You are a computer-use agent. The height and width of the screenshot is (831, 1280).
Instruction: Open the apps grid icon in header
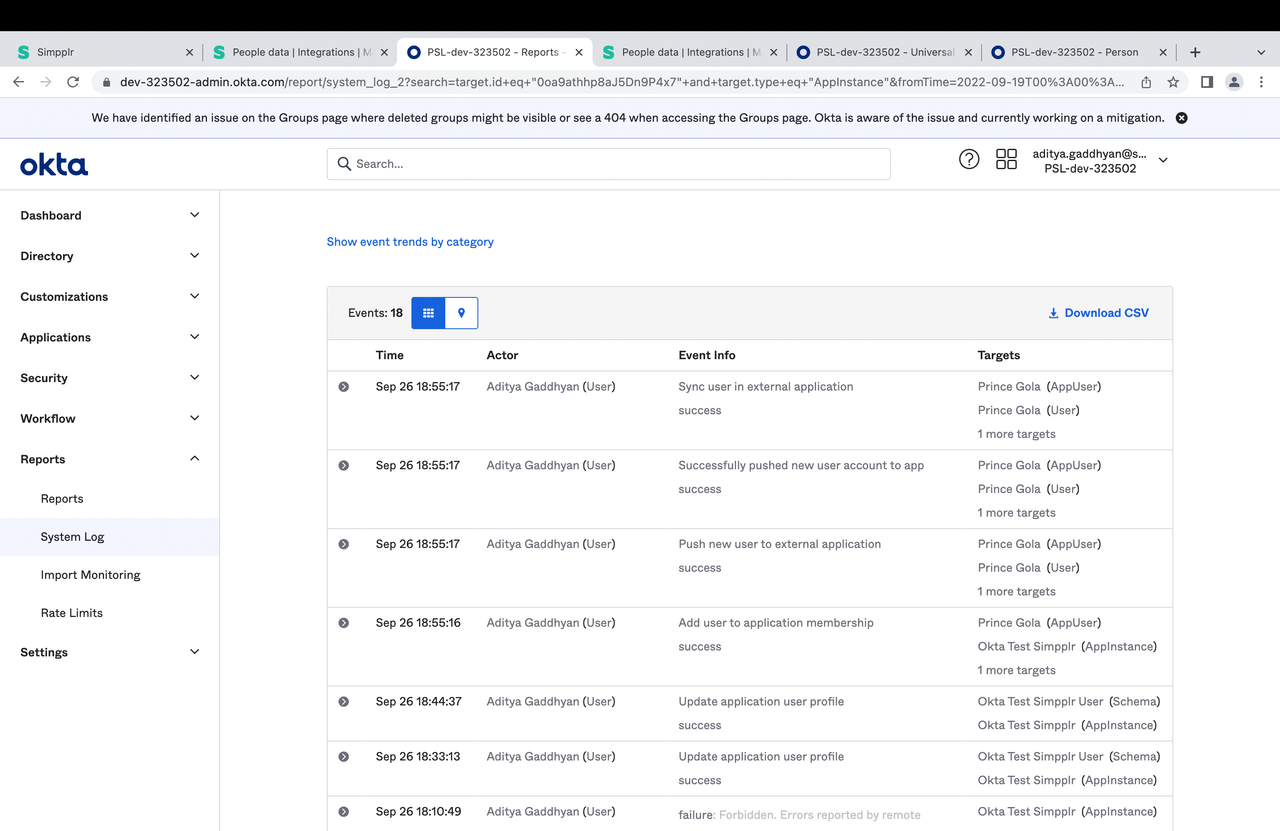[x=1006, y=159]
